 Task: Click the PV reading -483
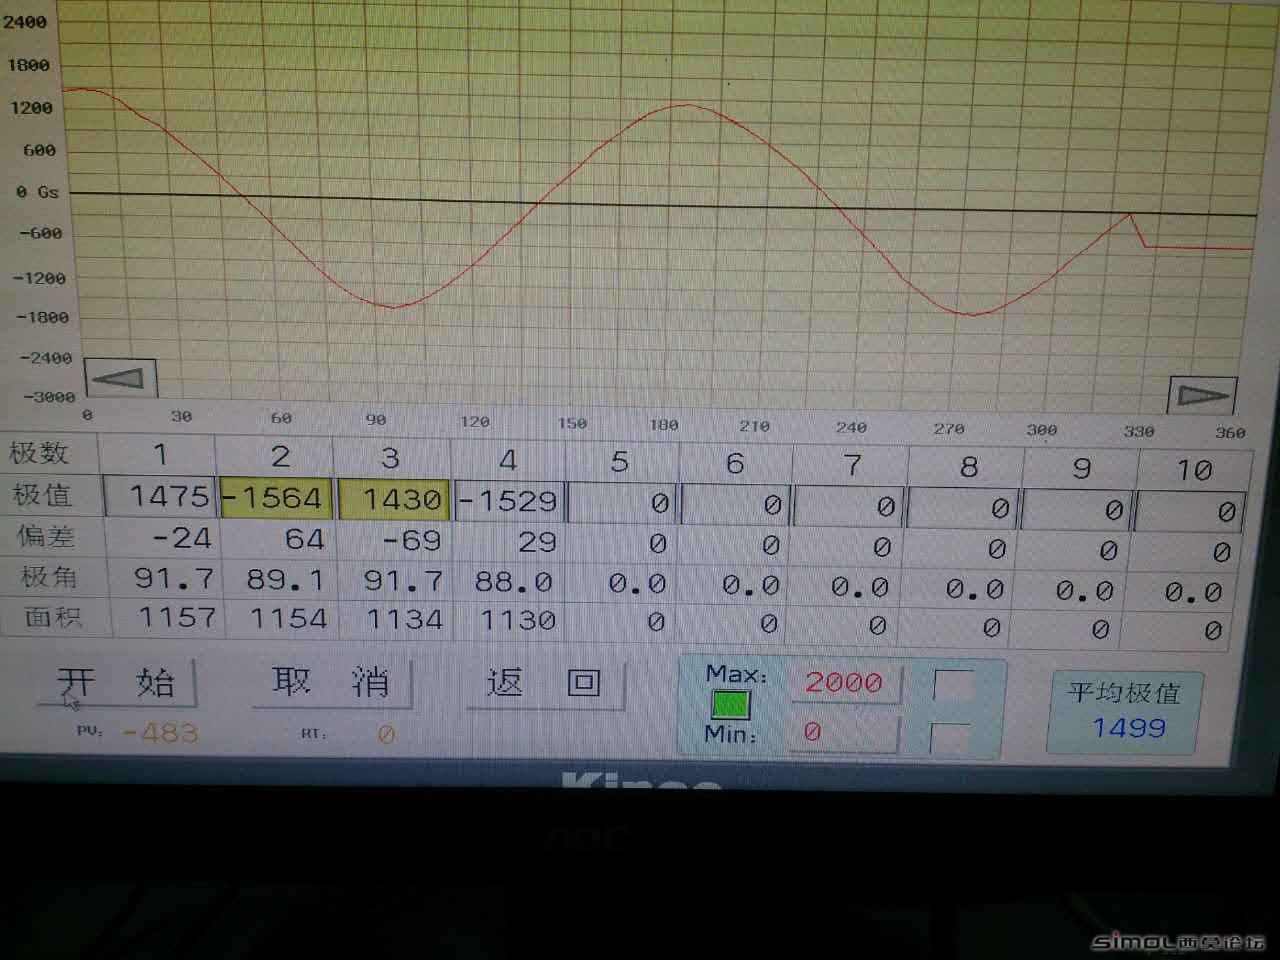161,733
